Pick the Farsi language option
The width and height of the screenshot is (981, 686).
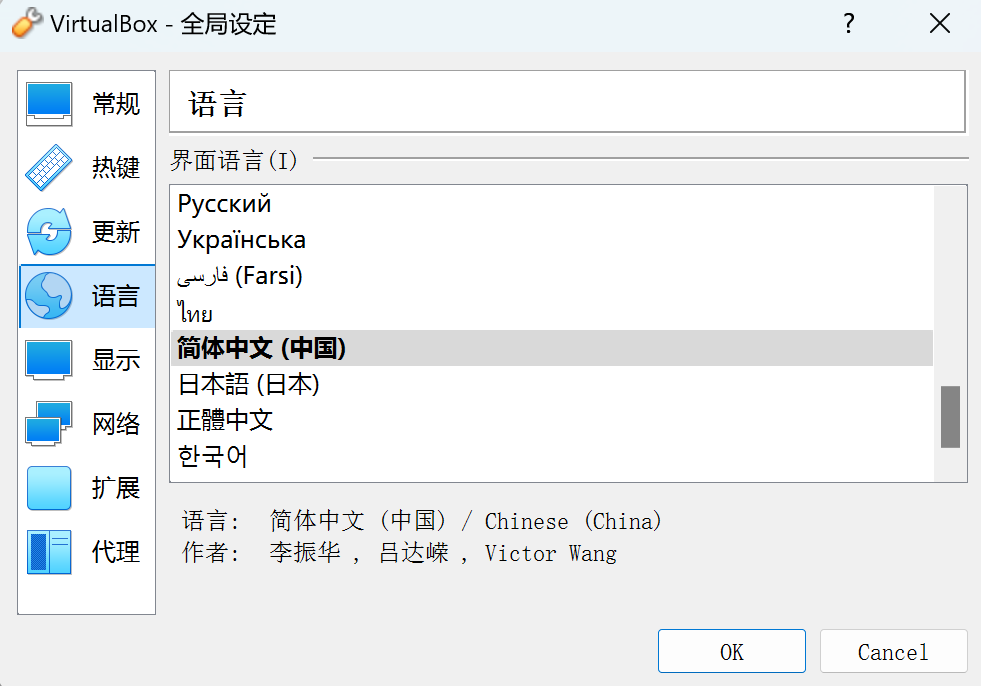point(552,276)
